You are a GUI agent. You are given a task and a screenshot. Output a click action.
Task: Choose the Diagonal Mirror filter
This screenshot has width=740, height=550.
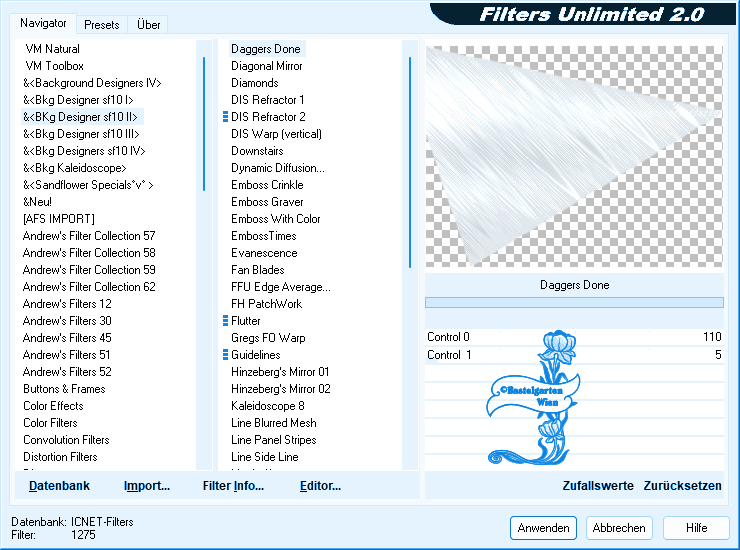(x=267, y=66)
